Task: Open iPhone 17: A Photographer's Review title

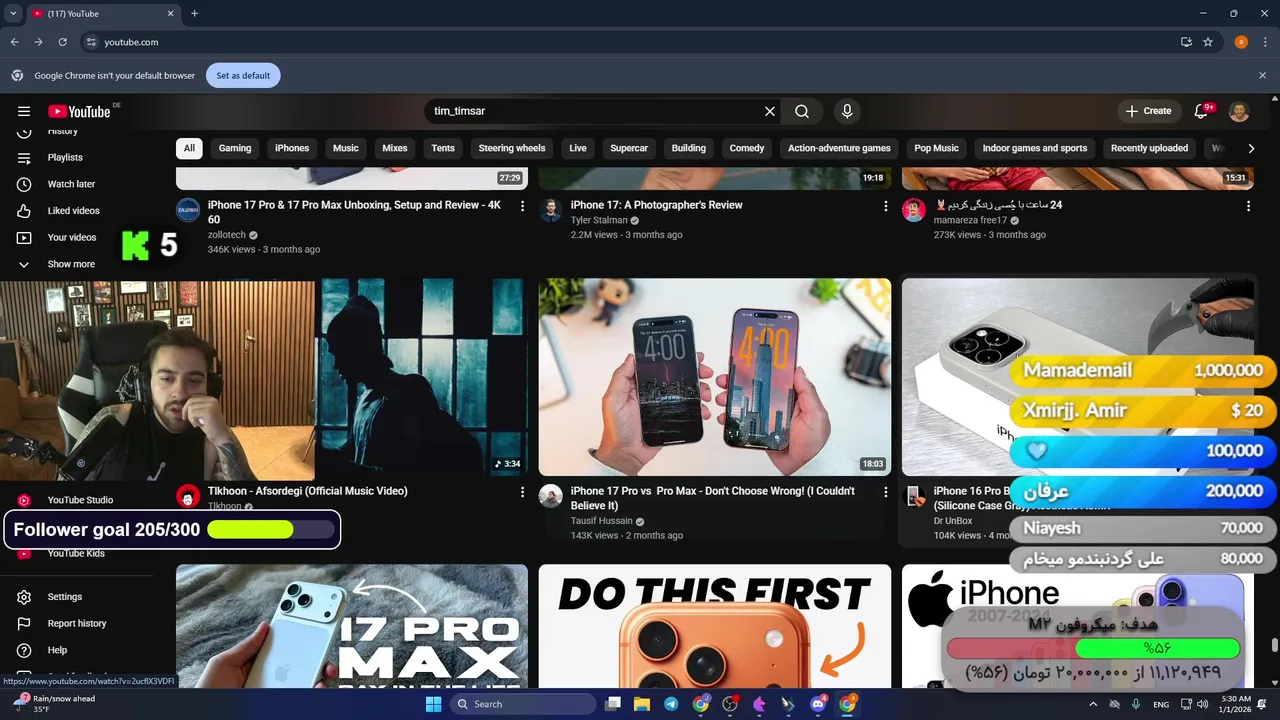Action: point(656,205)
